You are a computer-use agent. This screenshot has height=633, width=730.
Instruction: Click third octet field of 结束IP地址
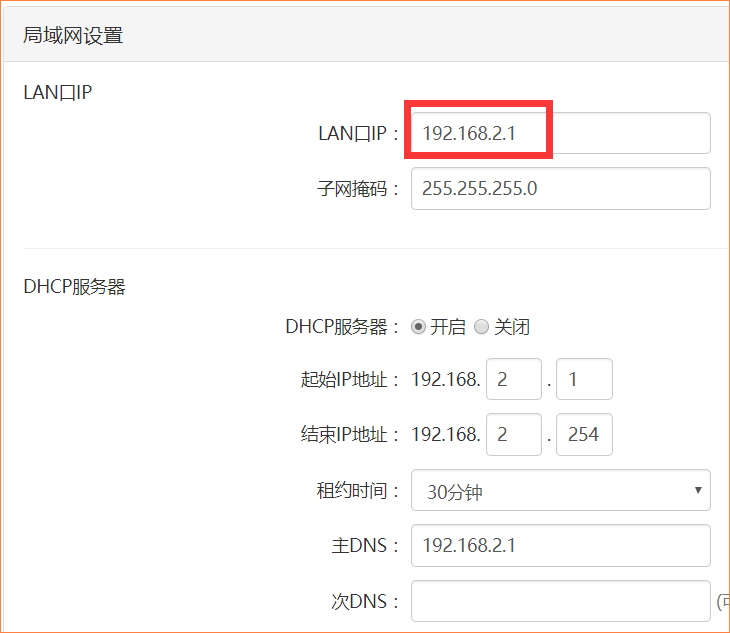(514, 434)
